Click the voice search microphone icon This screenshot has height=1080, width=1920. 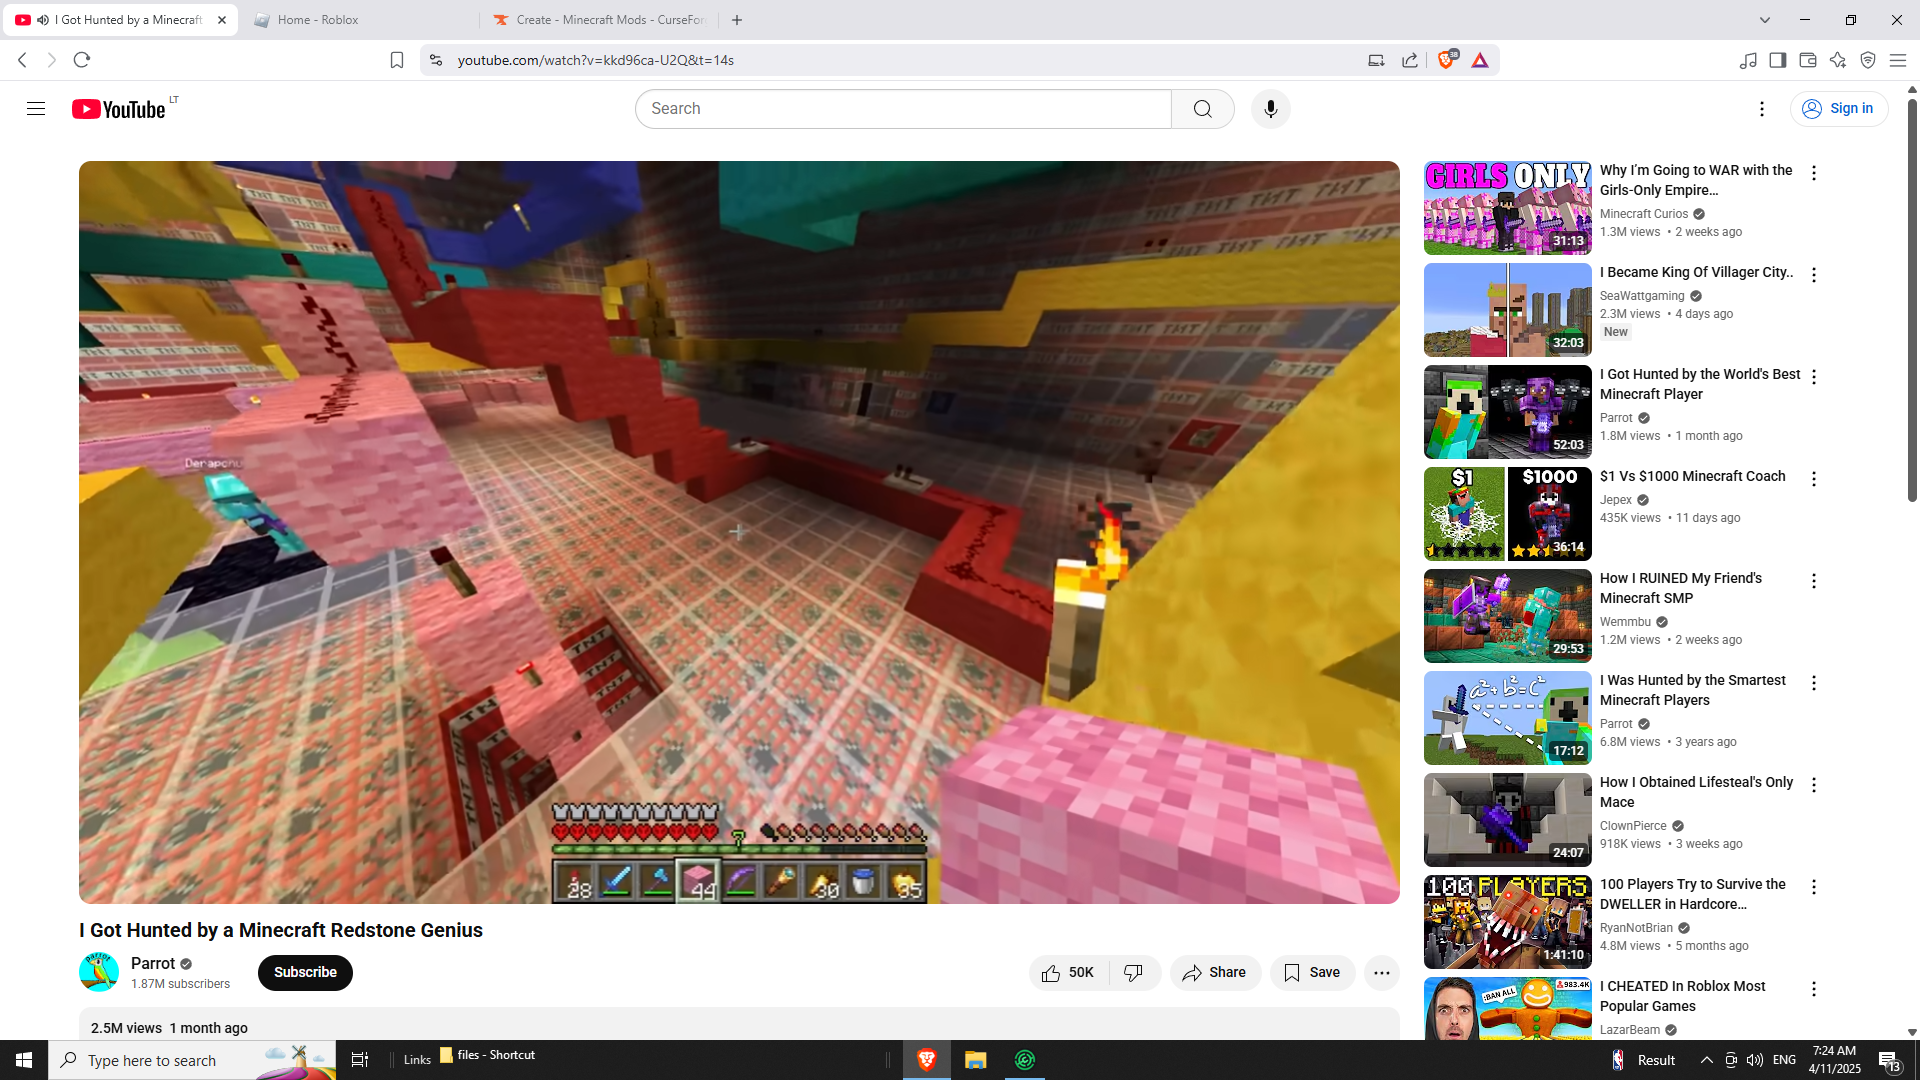coord(1270,109)
